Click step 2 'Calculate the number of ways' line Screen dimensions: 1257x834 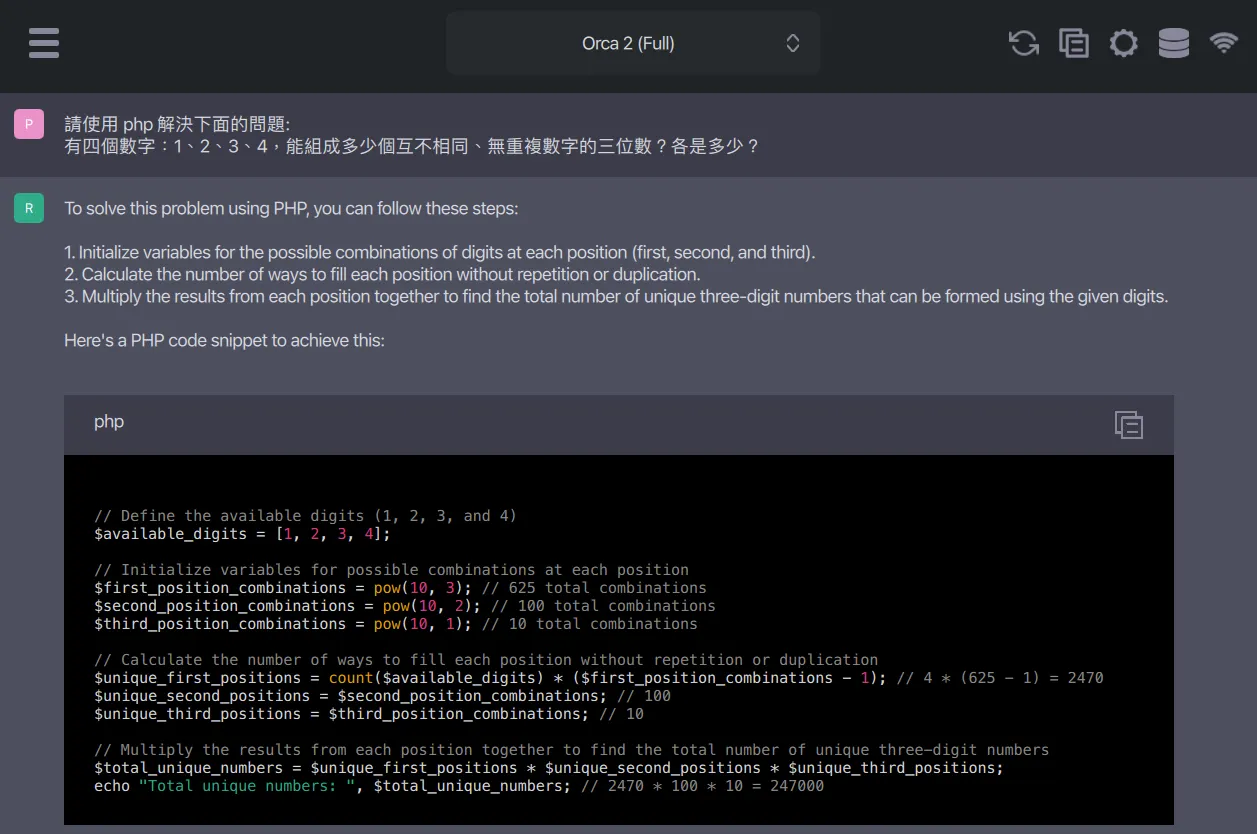coord(382,275)
